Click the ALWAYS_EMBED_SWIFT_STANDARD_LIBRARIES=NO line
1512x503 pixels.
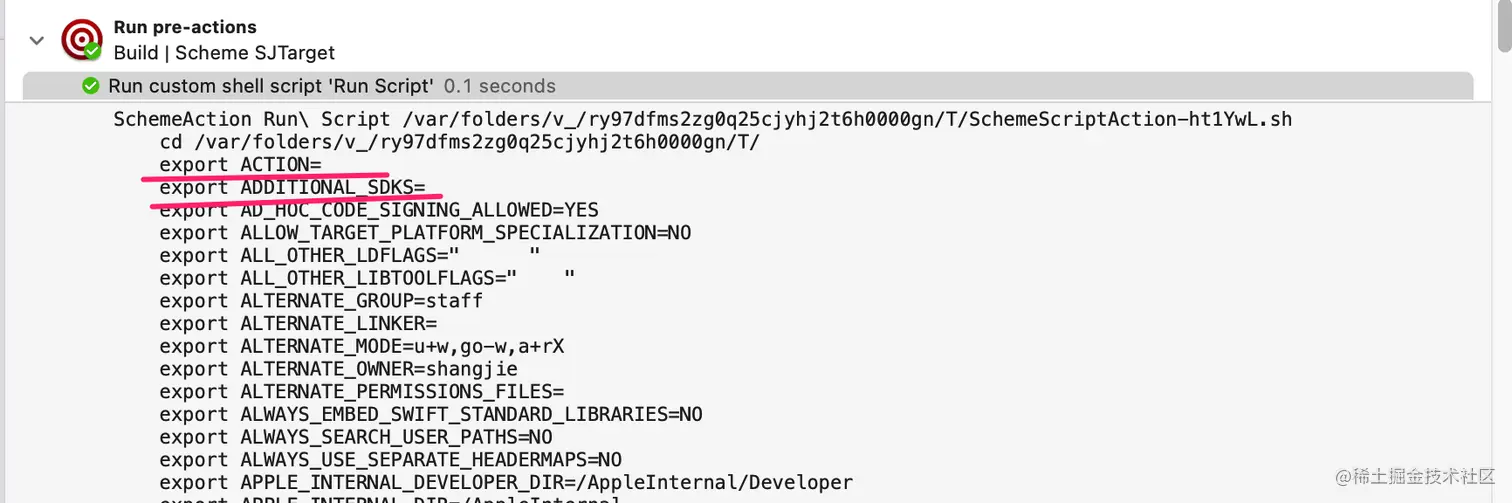(431, 414)
